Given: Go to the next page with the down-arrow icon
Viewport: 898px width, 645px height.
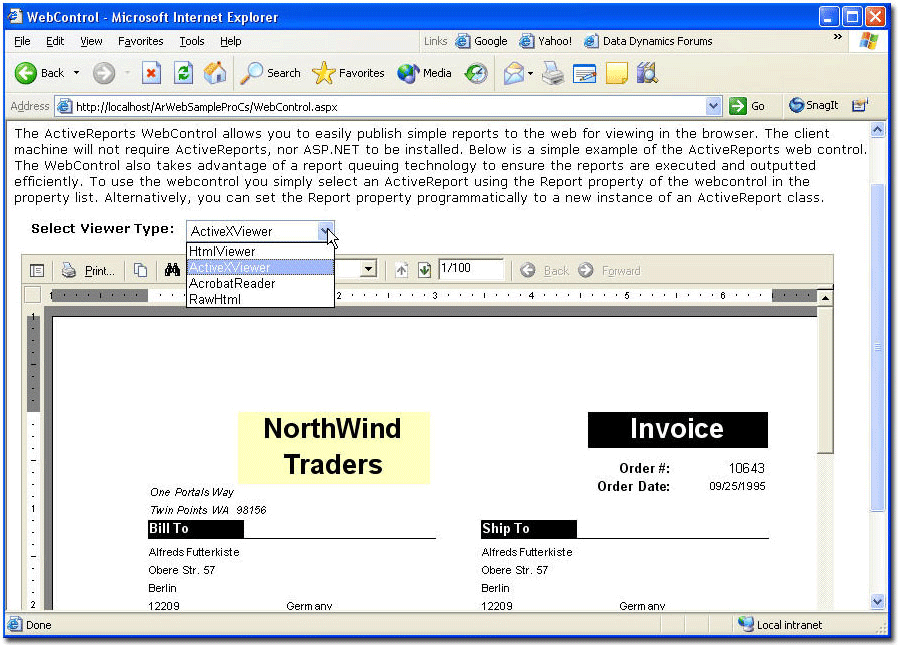Looking at the screenshot, I should click(422, 268).
